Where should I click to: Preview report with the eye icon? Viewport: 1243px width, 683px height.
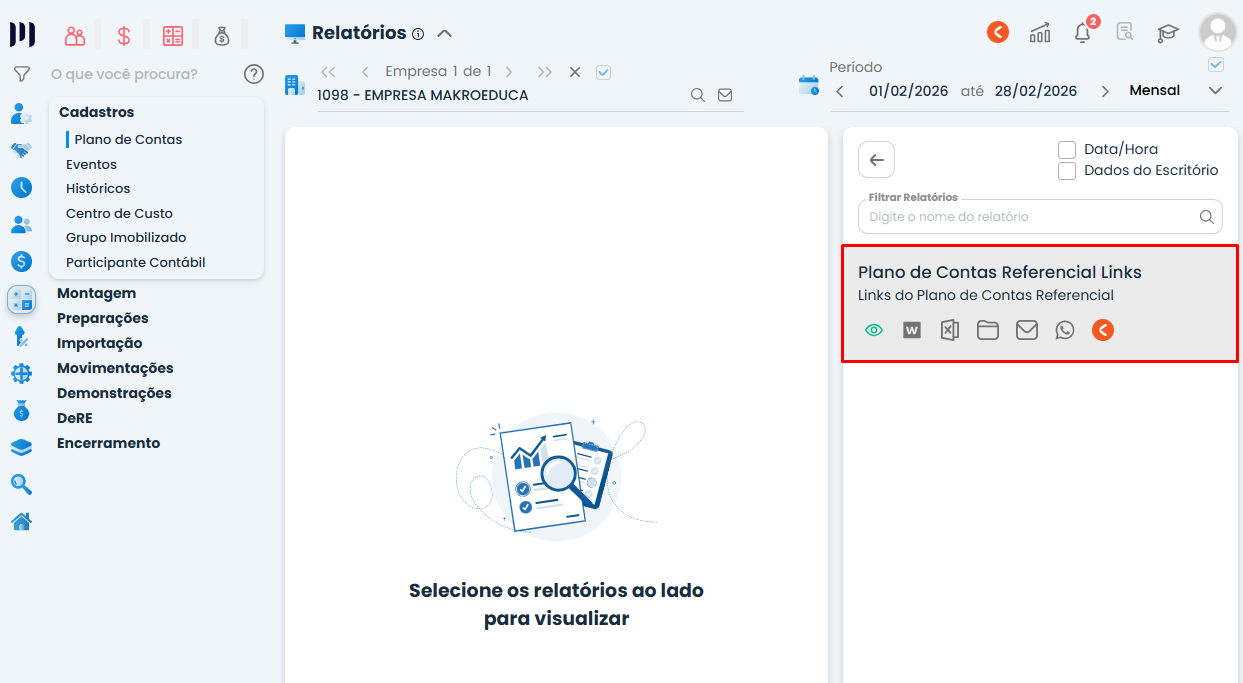[874, 330]
